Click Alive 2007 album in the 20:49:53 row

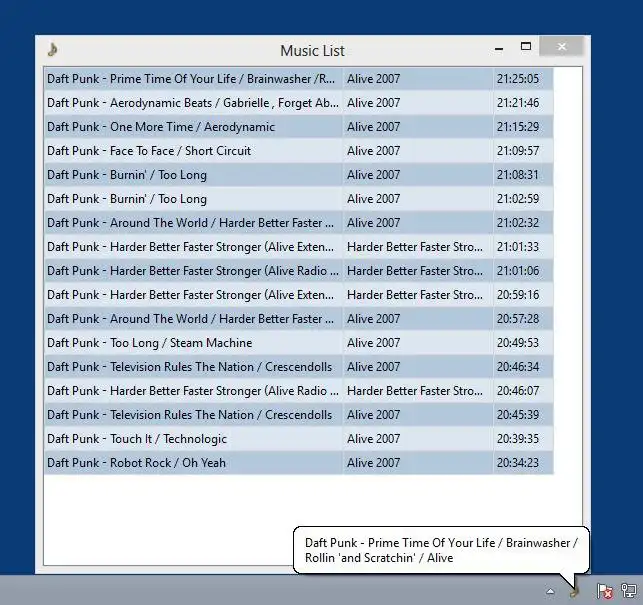pyautogui.click(x=373, y=343)
